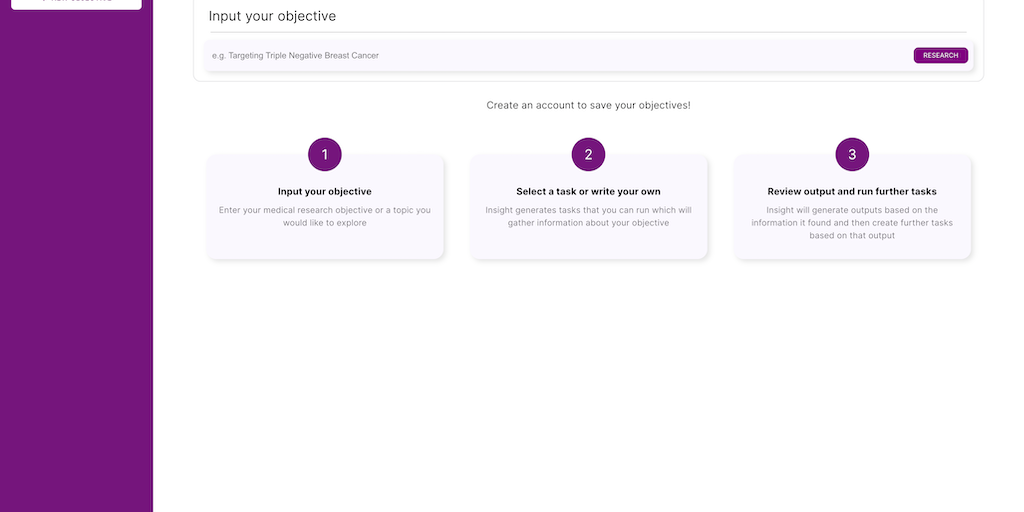Select the bold 'Input your objective' step title
This screenshot has height=512, width=1024.
pos(325,191)
